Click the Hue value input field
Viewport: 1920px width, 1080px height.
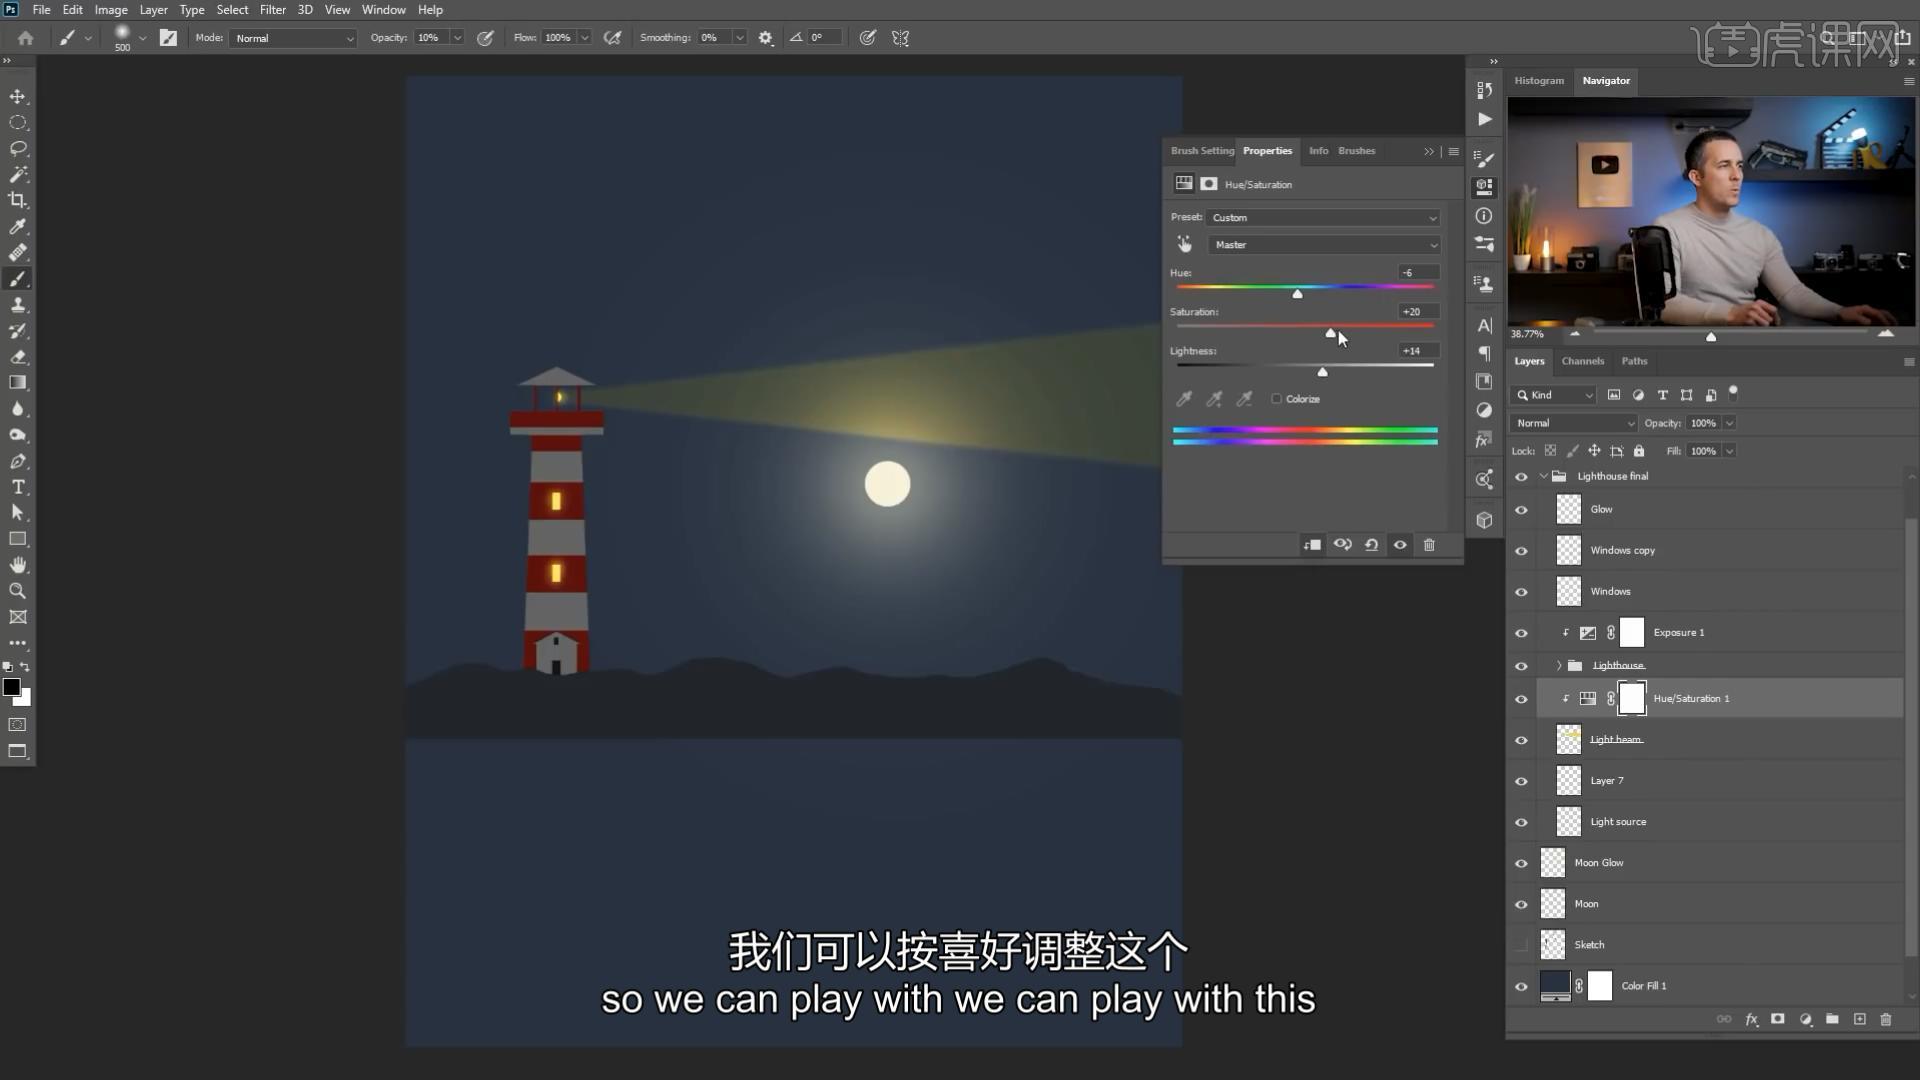(1418, 273)
